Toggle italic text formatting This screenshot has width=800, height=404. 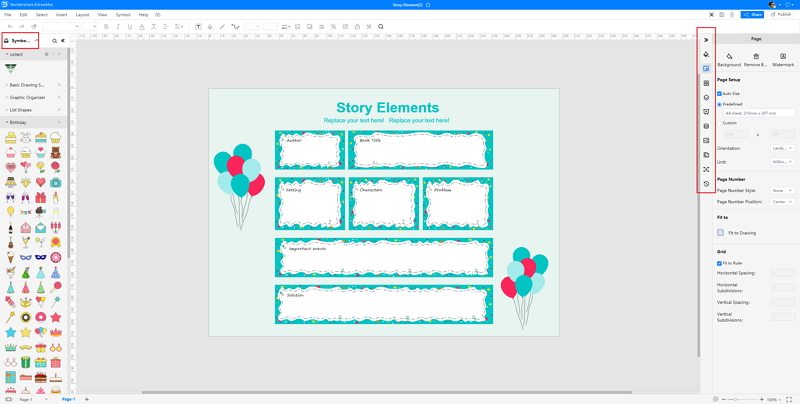(118, 27)
